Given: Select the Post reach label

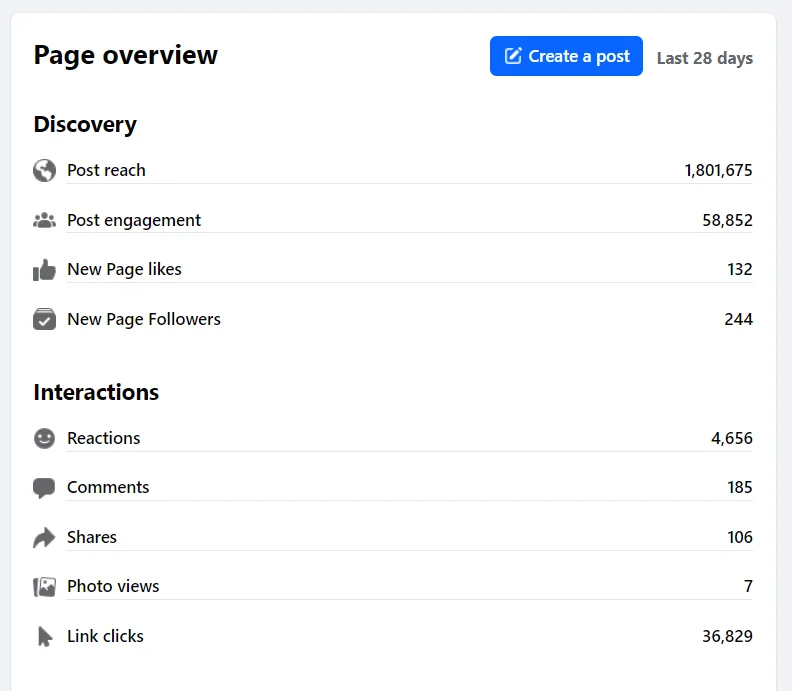Looking at the screenshot, I should click(106, 170).
